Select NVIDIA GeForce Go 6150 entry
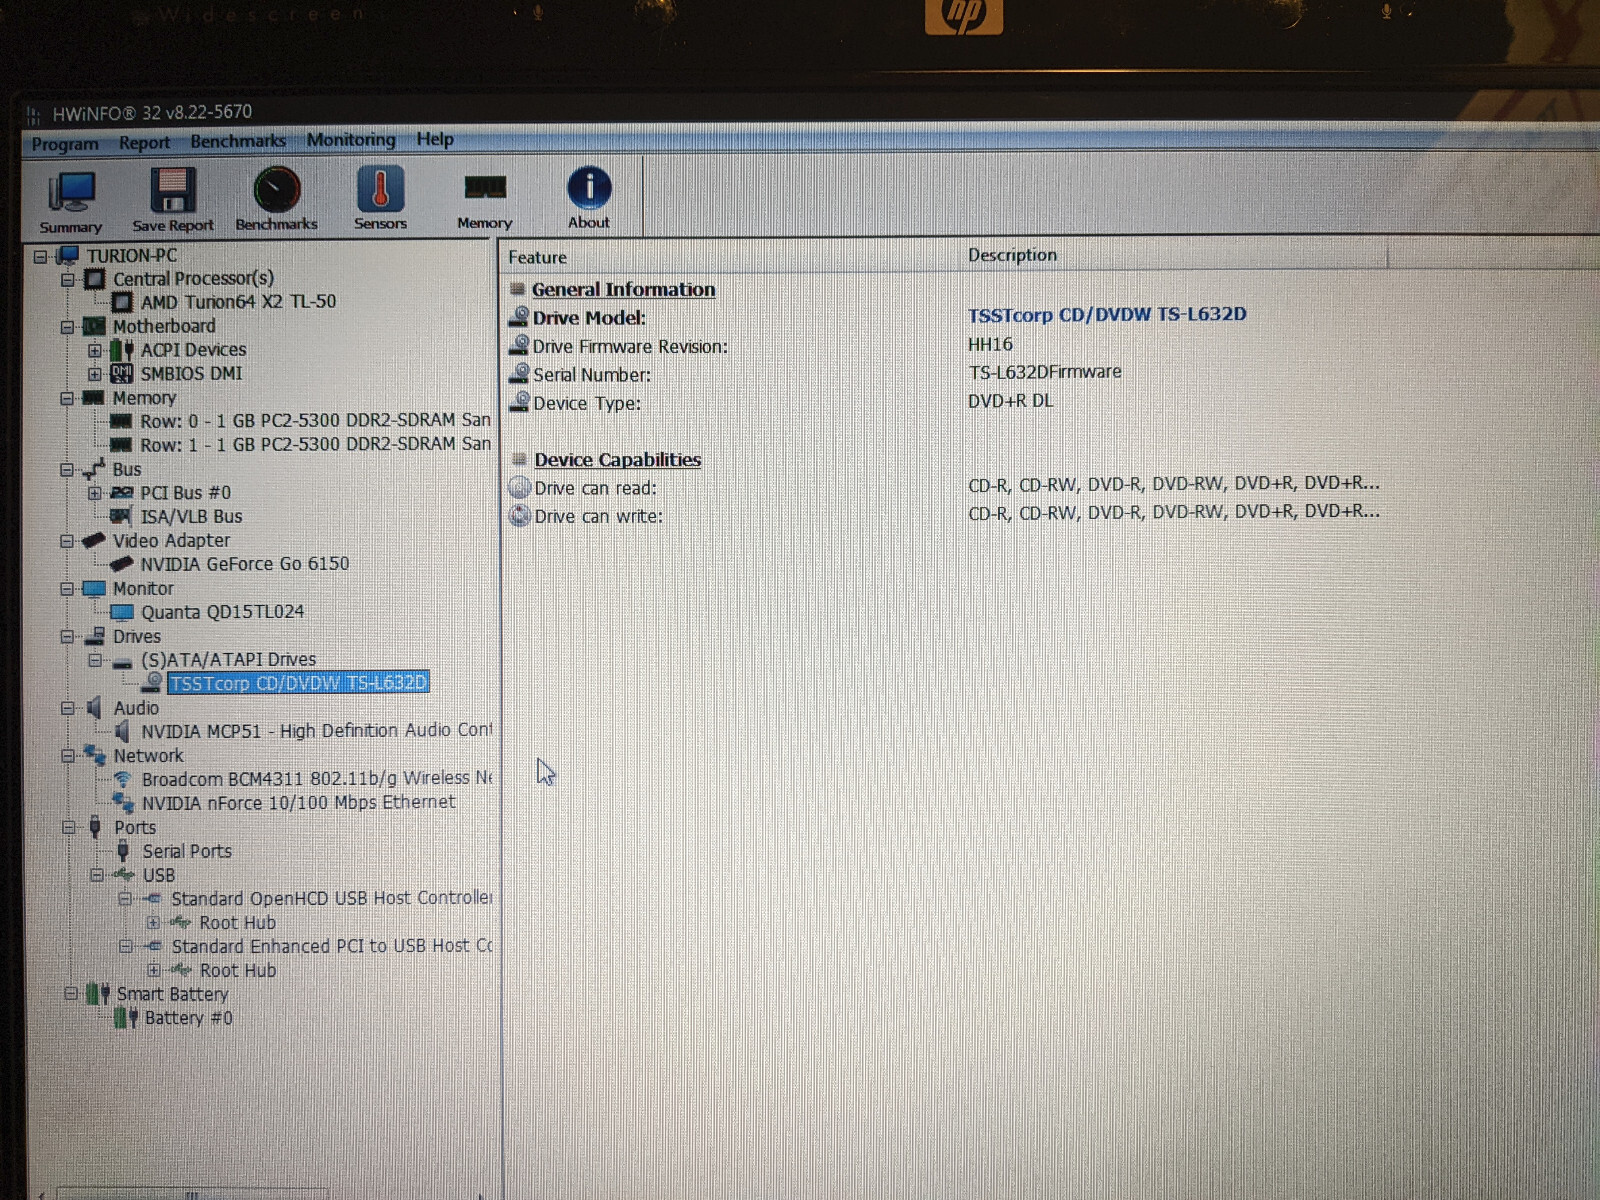This screenshot has height=1200, width=1600. pos(245,564)
